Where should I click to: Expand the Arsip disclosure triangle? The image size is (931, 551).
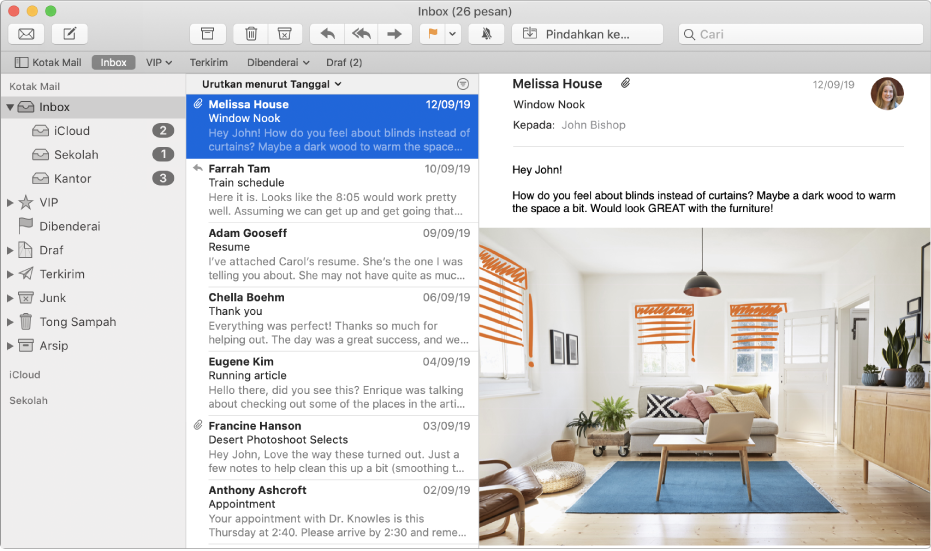point(10,346)
